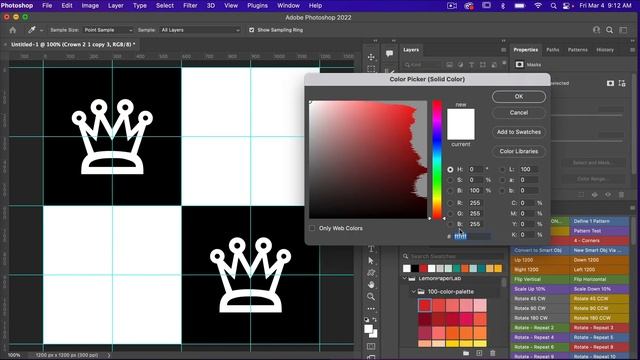Switch to the Paths tab
The width and height of the screenshot is (640, 360).
coord(552,50)
